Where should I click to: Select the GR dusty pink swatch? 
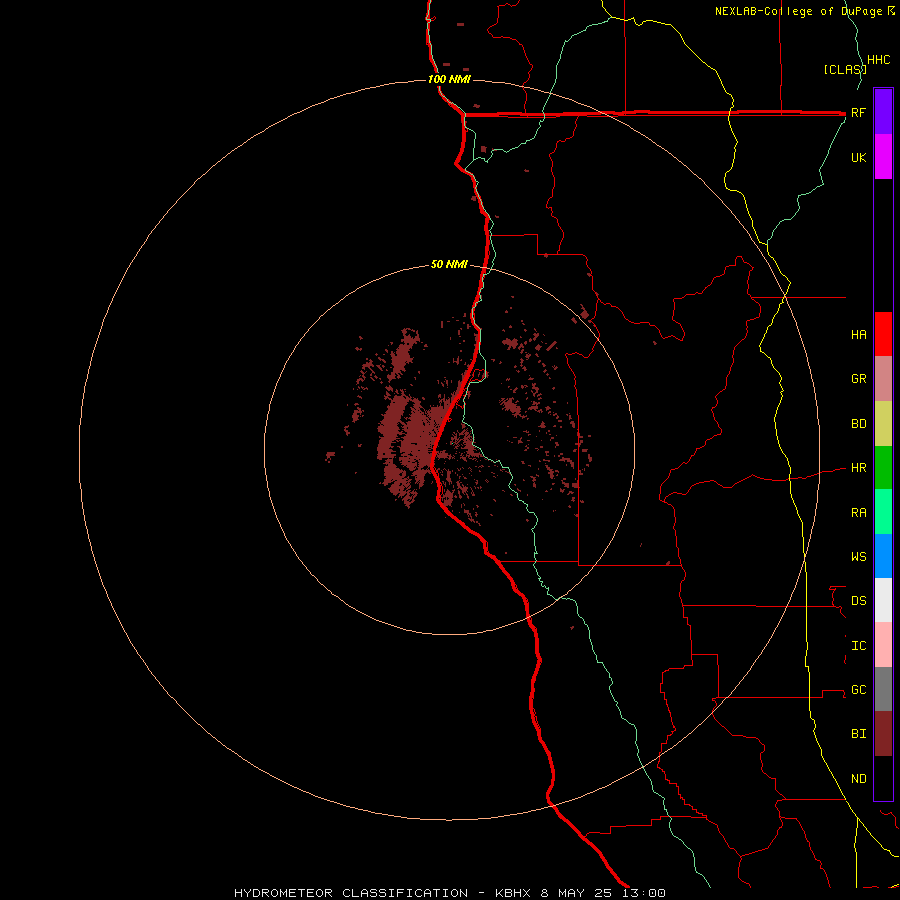883,379
